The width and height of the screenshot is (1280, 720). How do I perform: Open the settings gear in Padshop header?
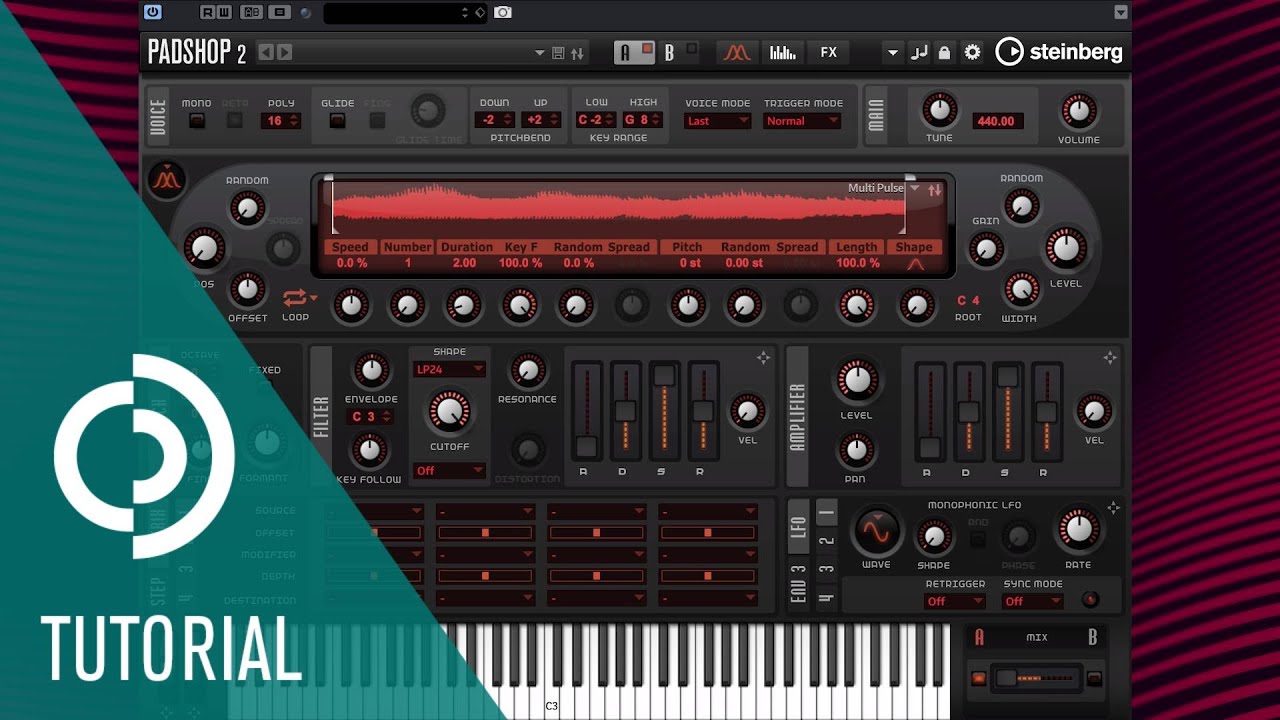[972, 52]
